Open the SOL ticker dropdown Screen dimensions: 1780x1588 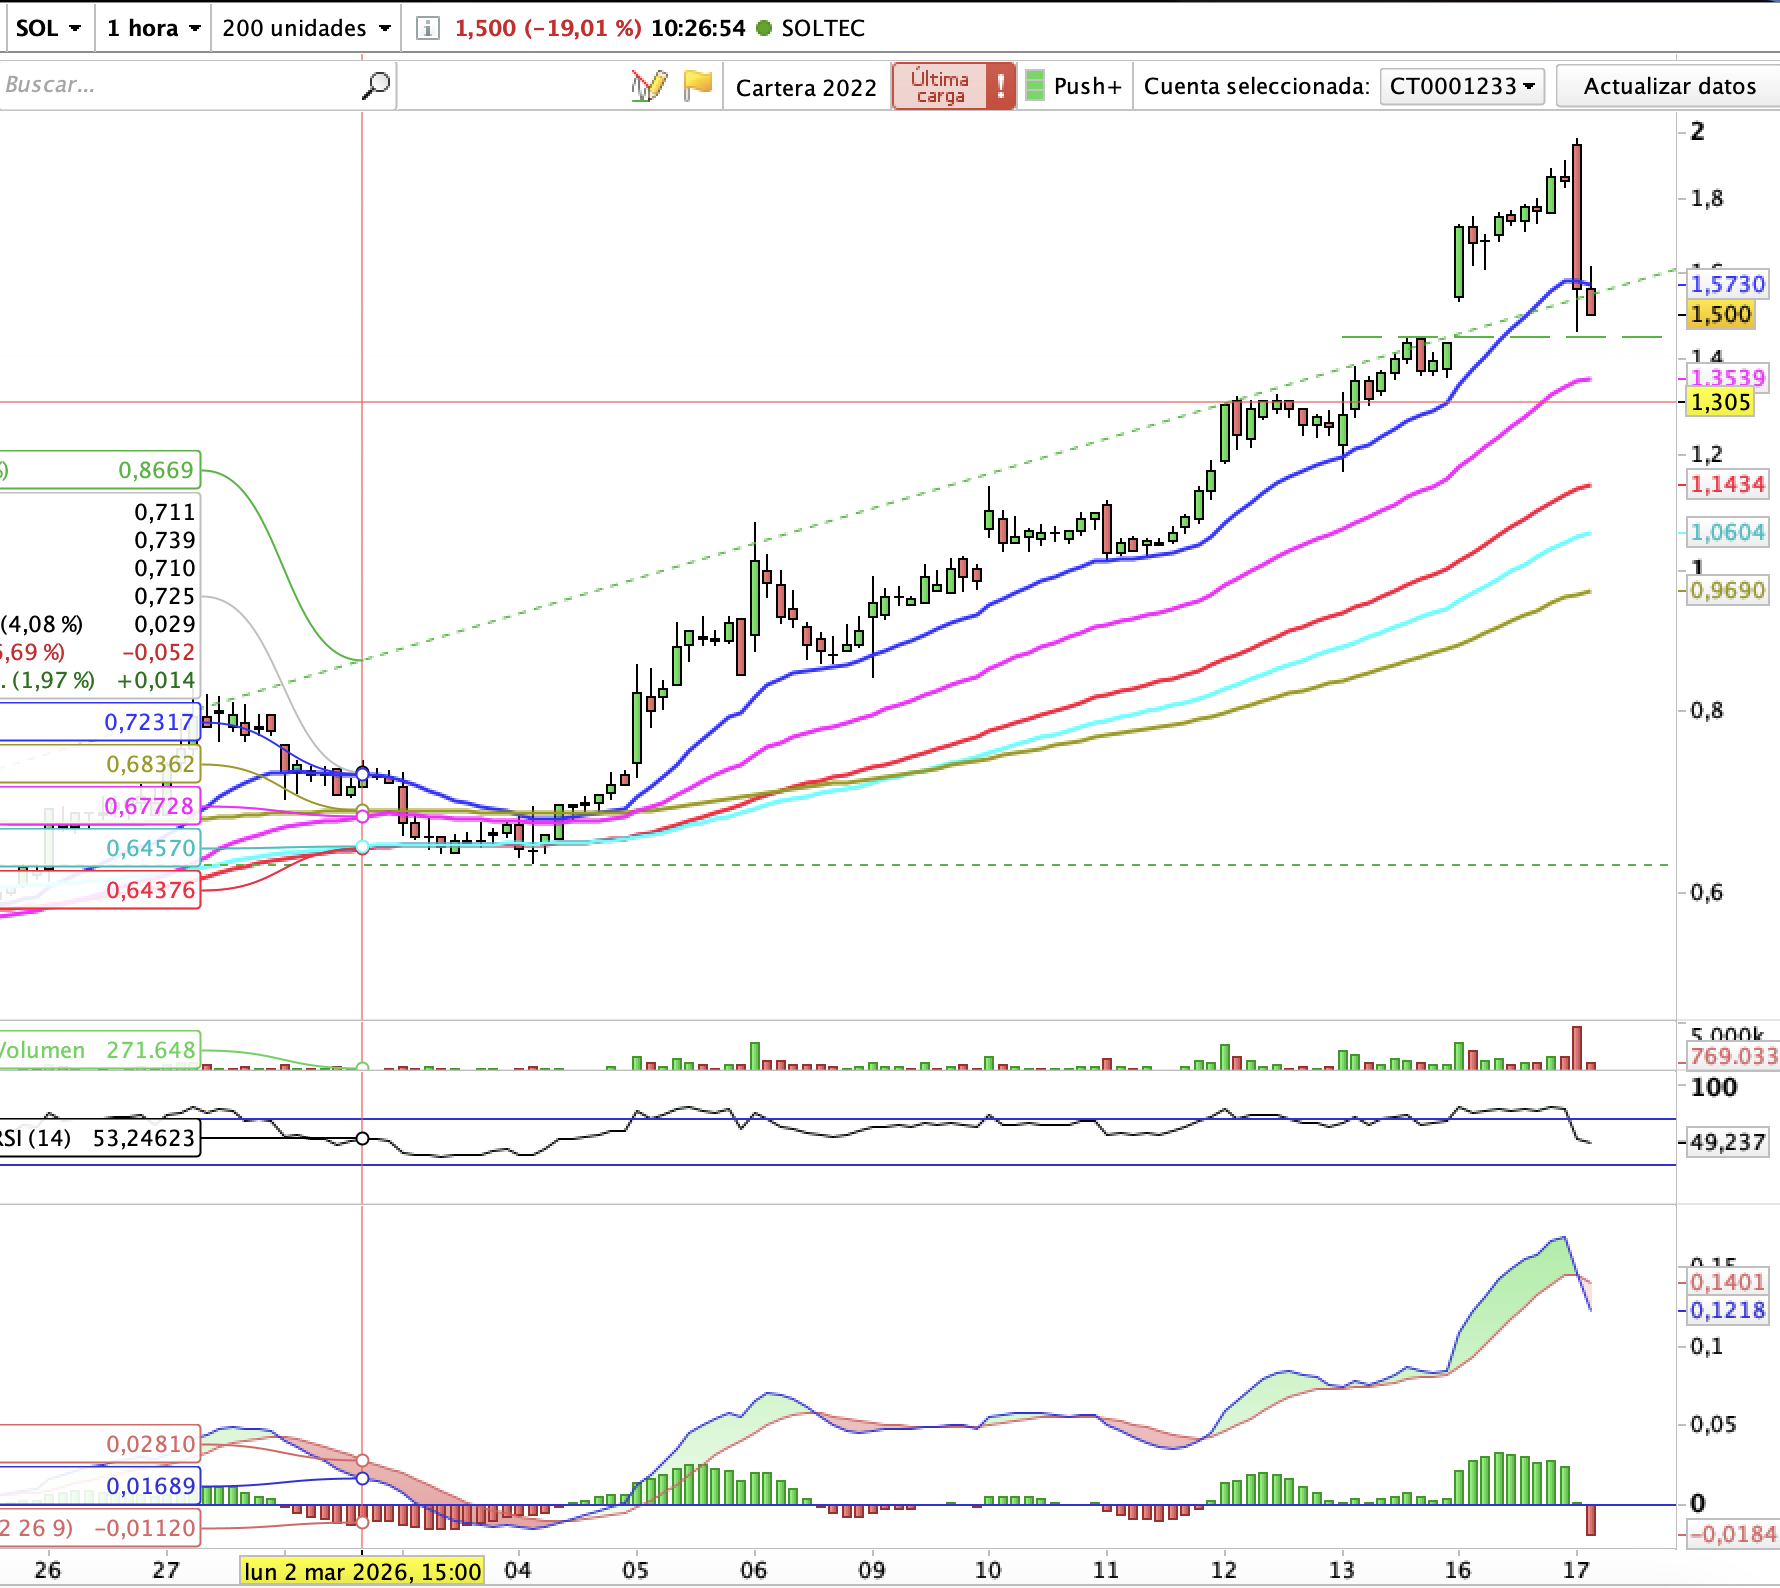(x=47, y=28)
